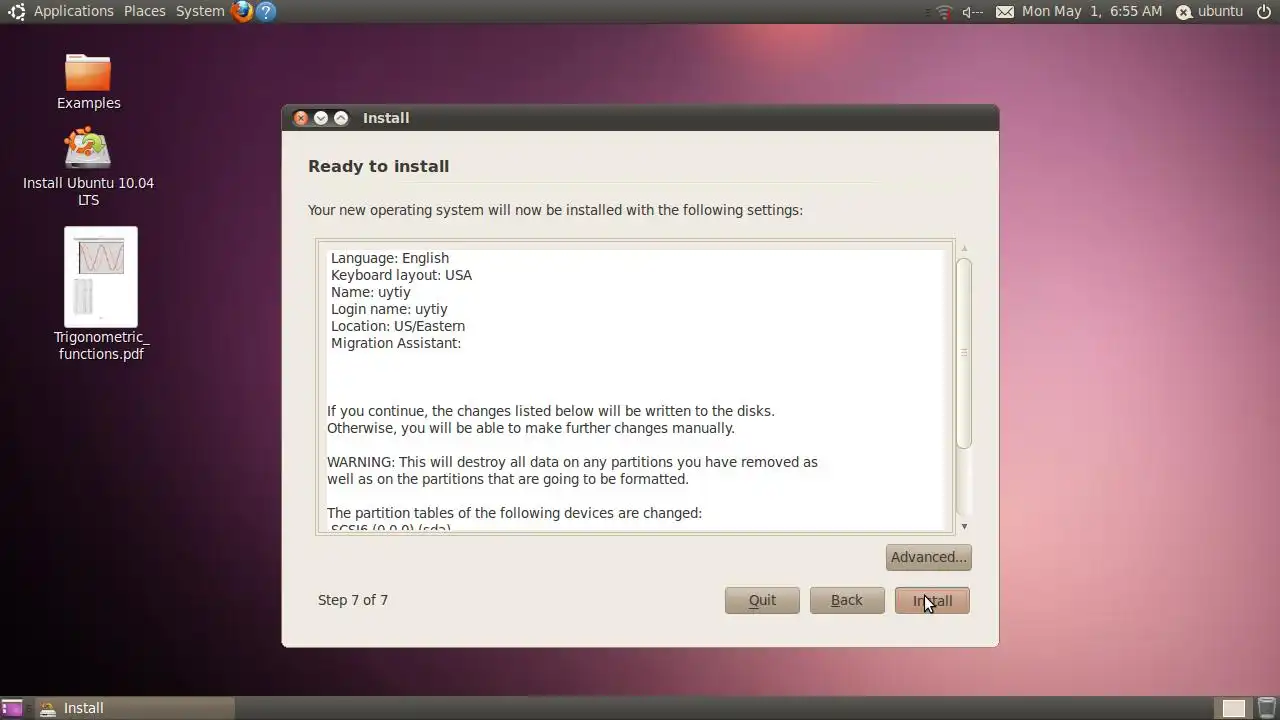Click the Show Desktop icon in bottom panel
Image resolution: width=1280 pixels, height=720 pixels.
click(12, 708)
